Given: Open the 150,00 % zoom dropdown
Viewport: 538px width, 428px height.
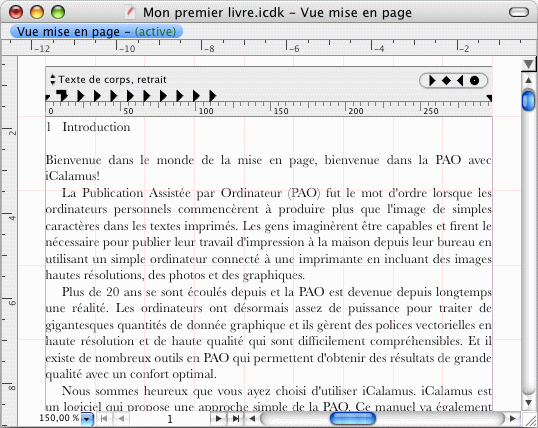Looking at the screenshot, I should 87,419.
